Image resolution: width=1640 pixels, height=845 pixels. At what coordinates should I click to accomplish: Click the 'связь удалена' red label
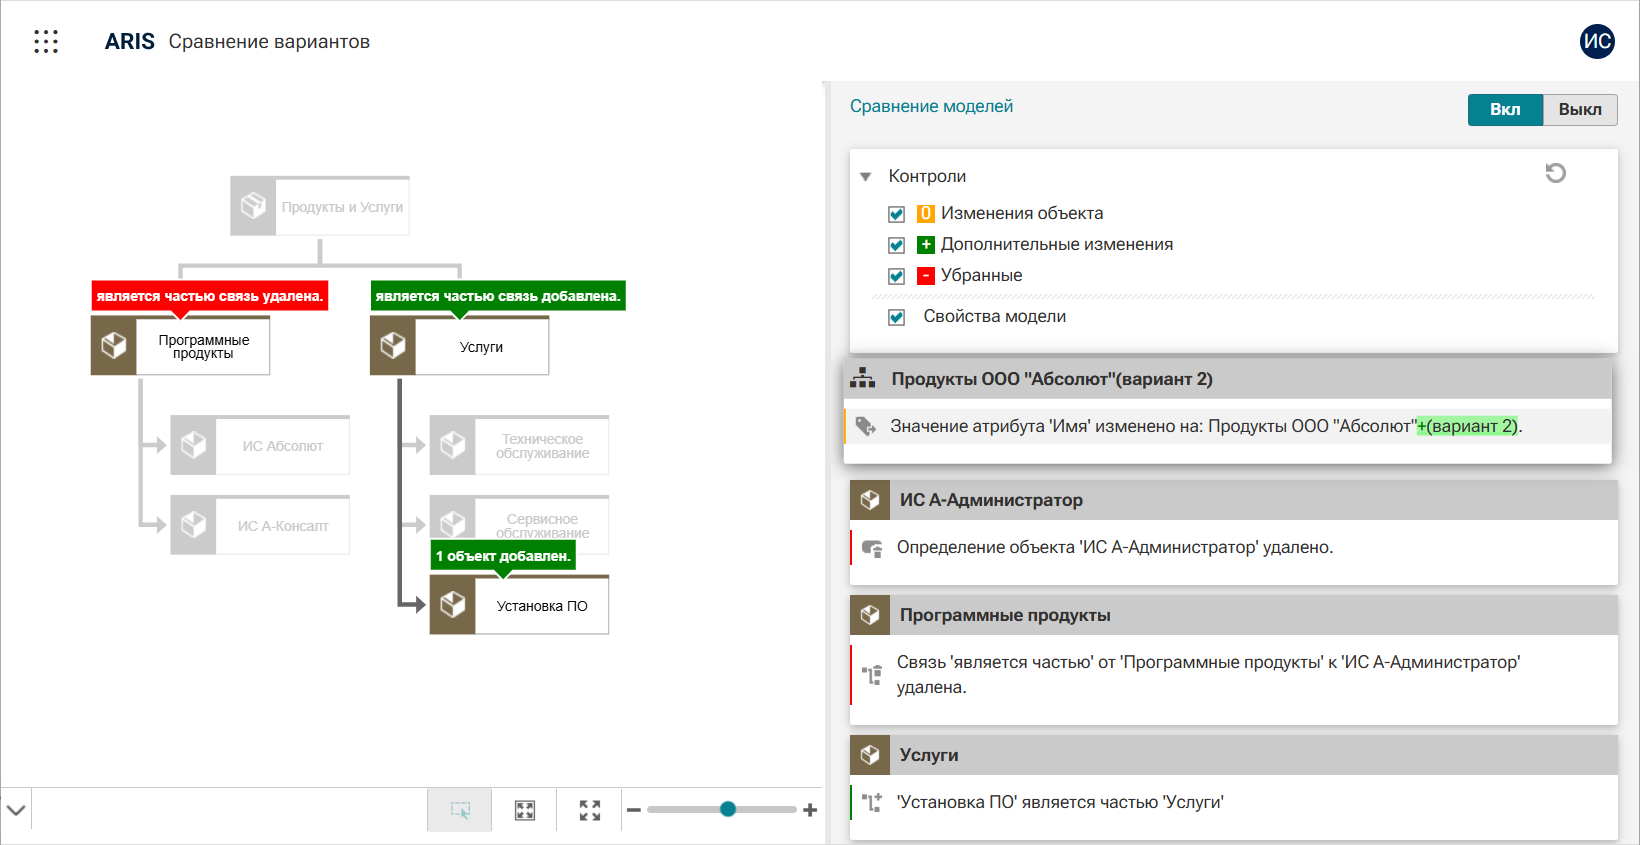point(210,296)
